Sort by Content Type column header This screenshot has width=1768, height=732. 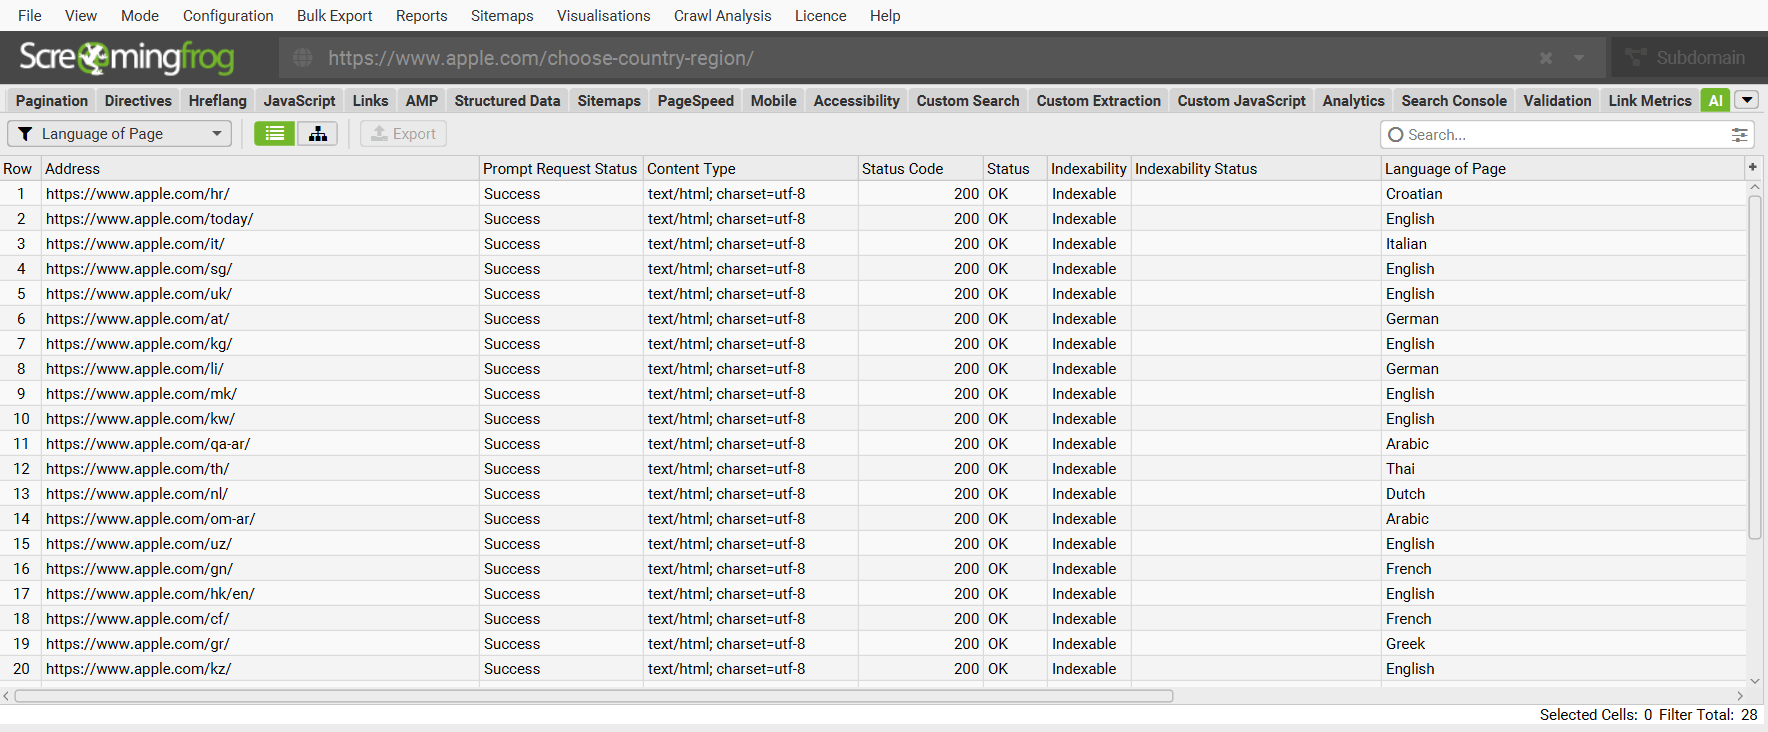pyautogui.click(x=750, y=169)
